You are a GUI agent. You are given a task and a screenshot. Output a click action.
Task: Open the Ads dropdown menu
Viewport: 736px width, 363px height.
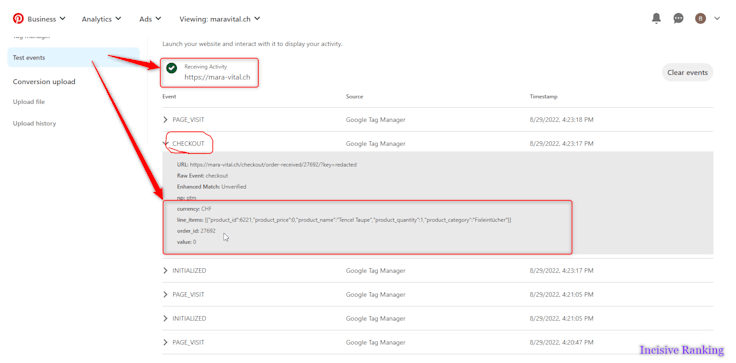point(150,19)
